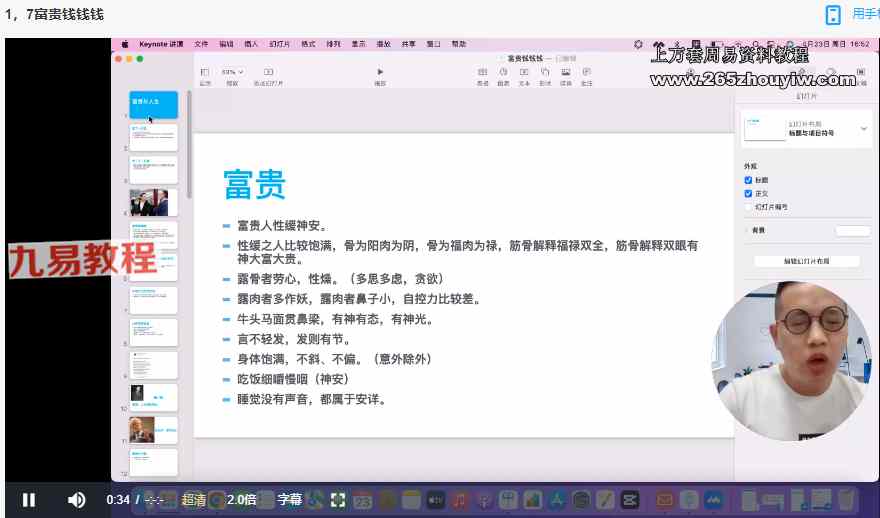
Task: Click the Table icon in Keynote toolbar
Action: [x=482, y=73]
